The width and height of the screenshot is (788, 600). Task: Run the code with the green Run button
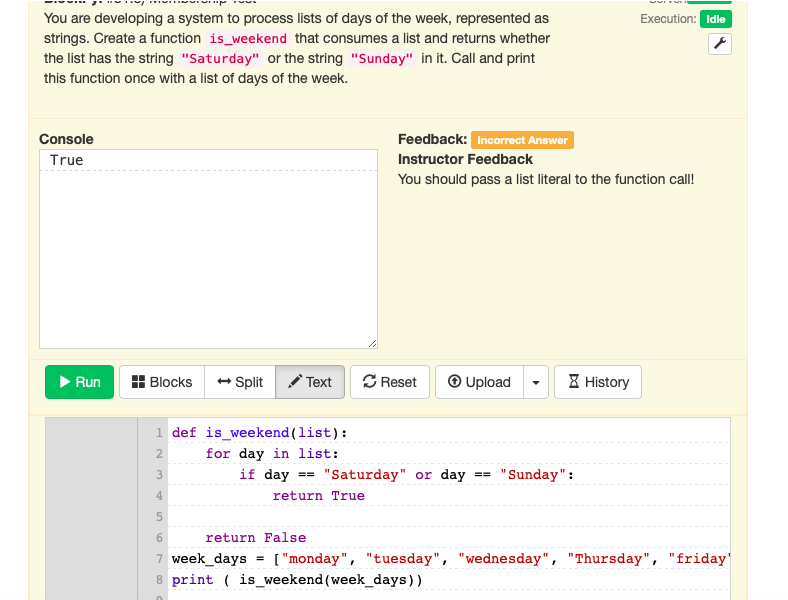[x=79, y=382]
